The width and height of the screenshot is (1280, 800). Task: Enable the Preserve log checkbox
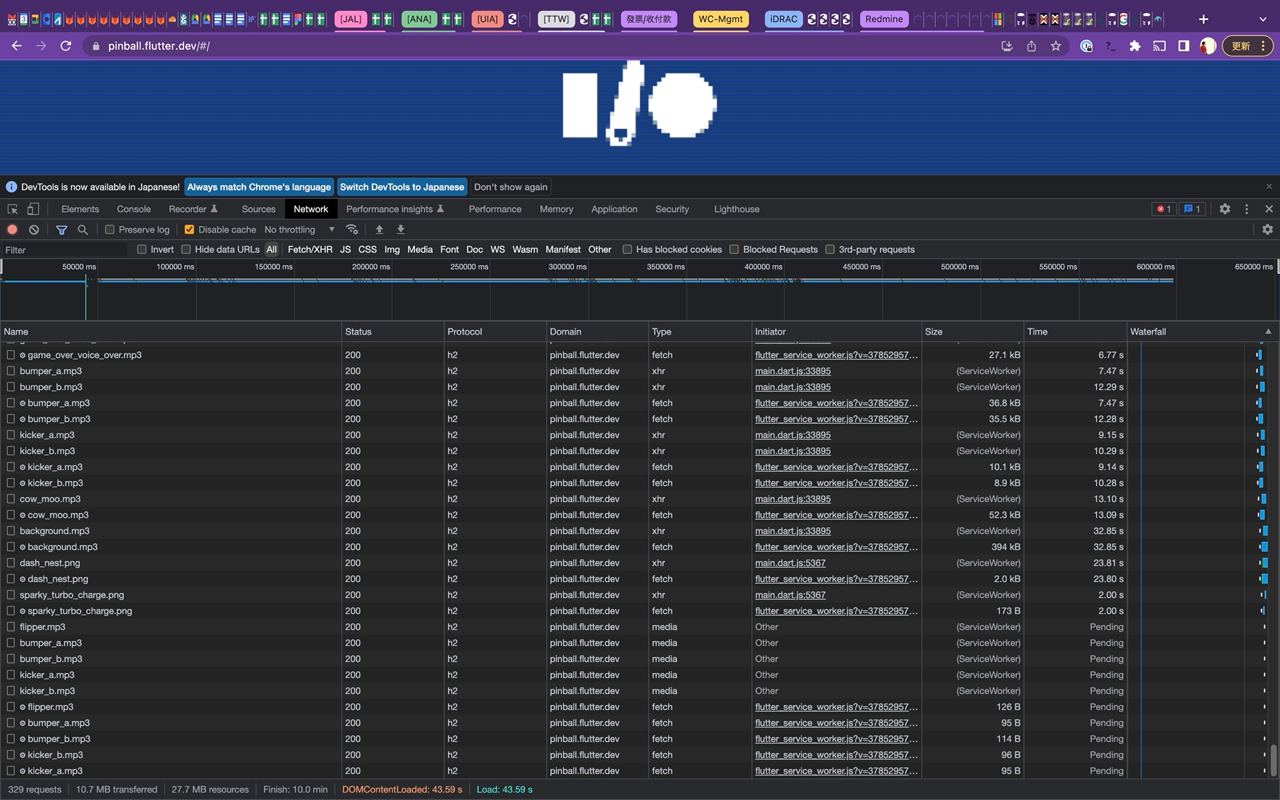pos(110,229)
